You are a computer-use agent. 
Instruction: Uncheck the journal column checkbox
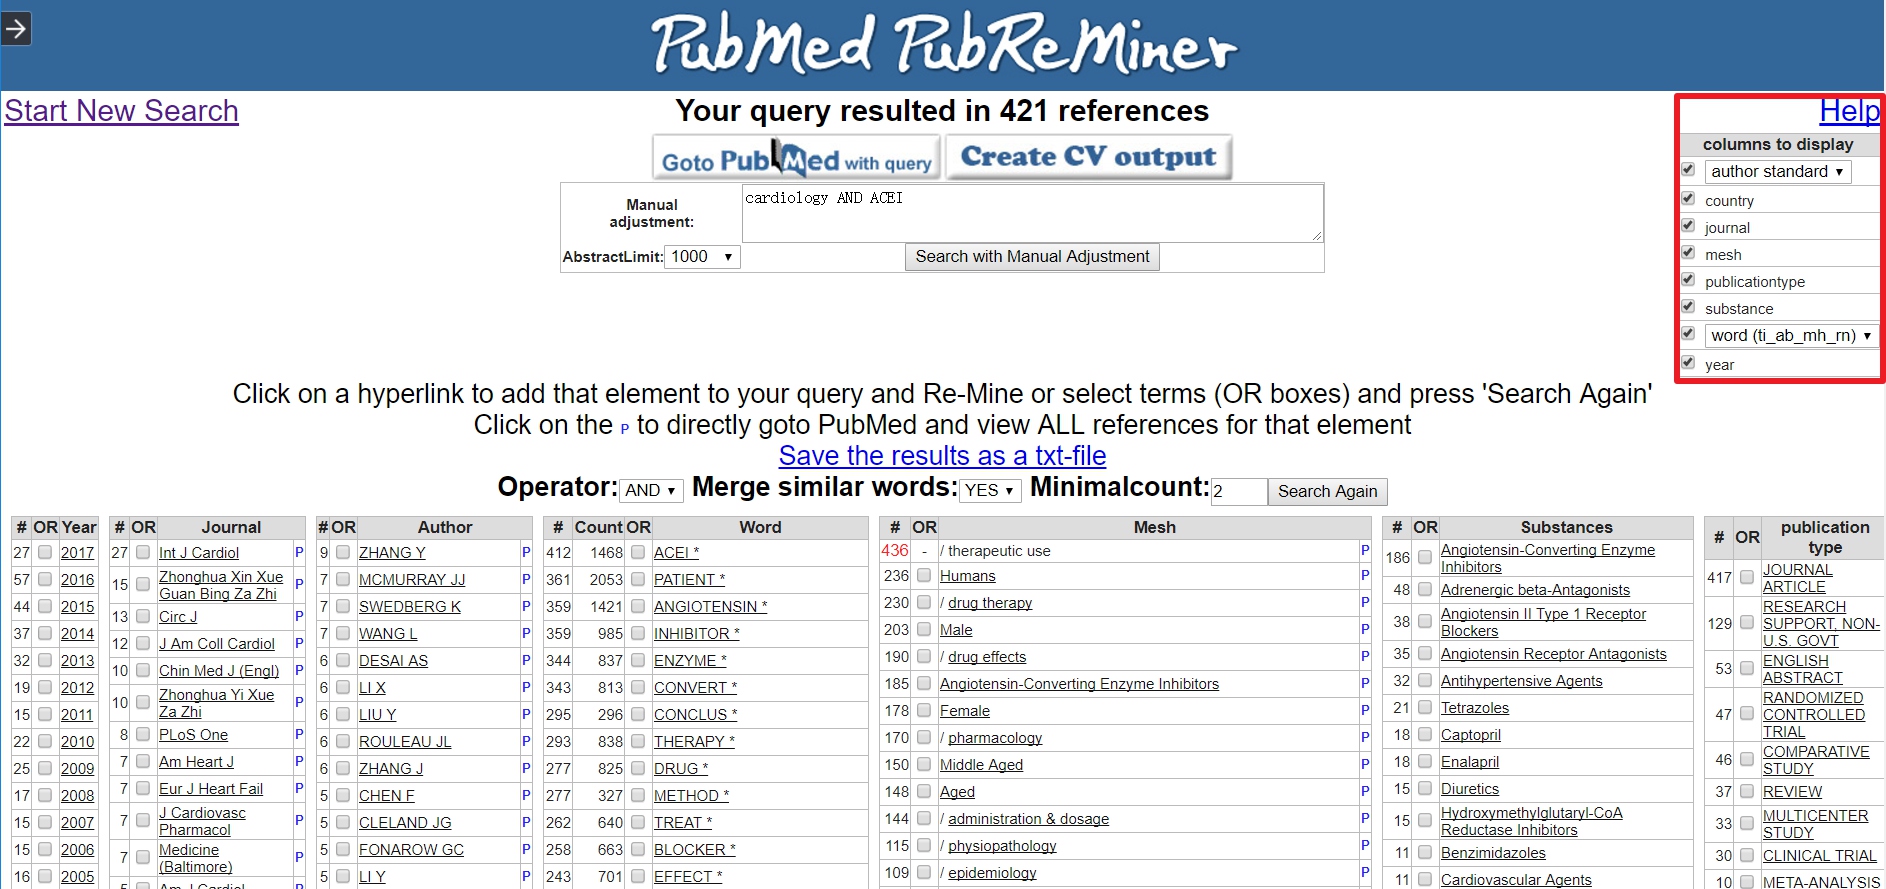tap(1688, 225)
